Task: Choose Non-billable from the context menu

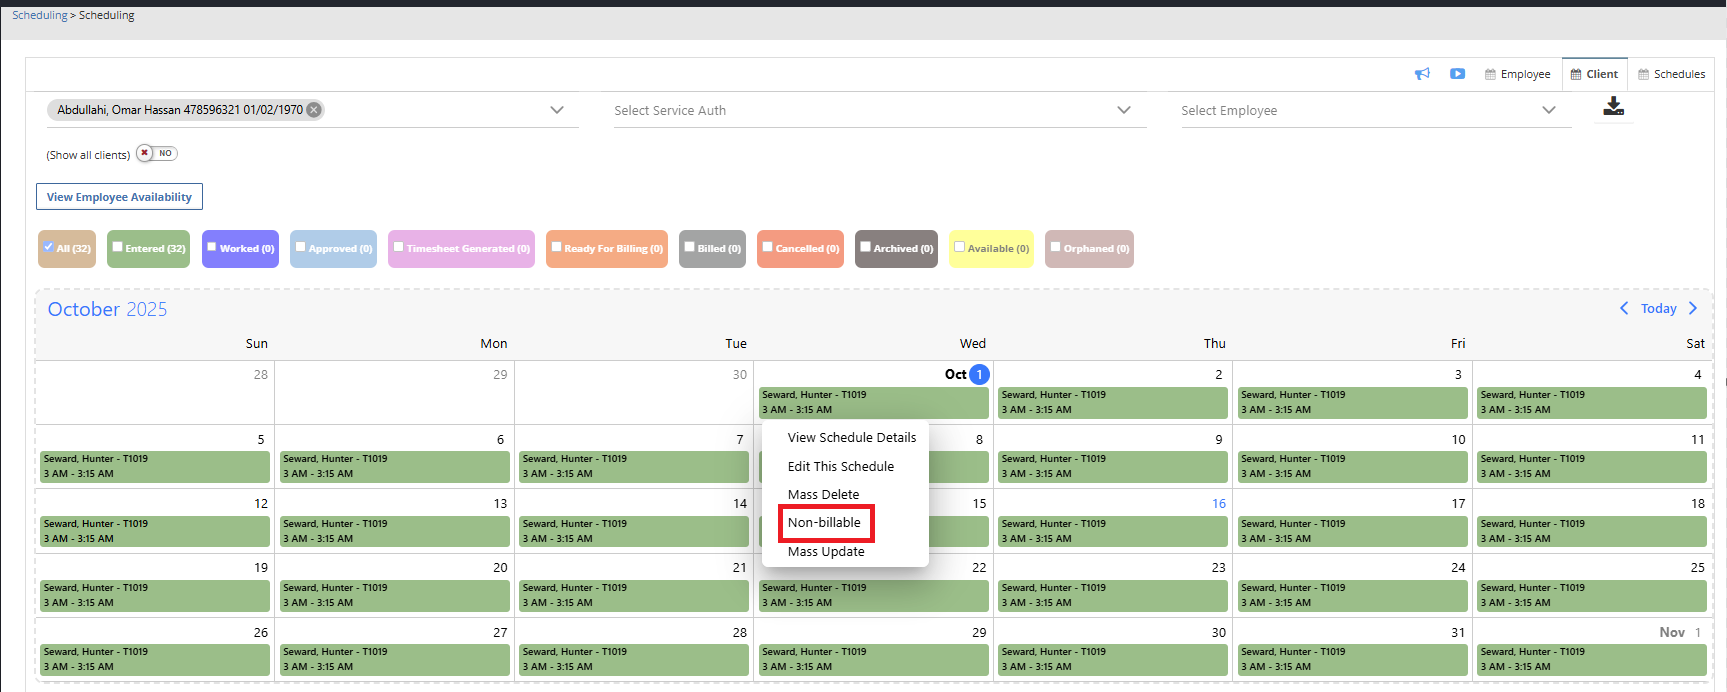Action: (824, 523)
